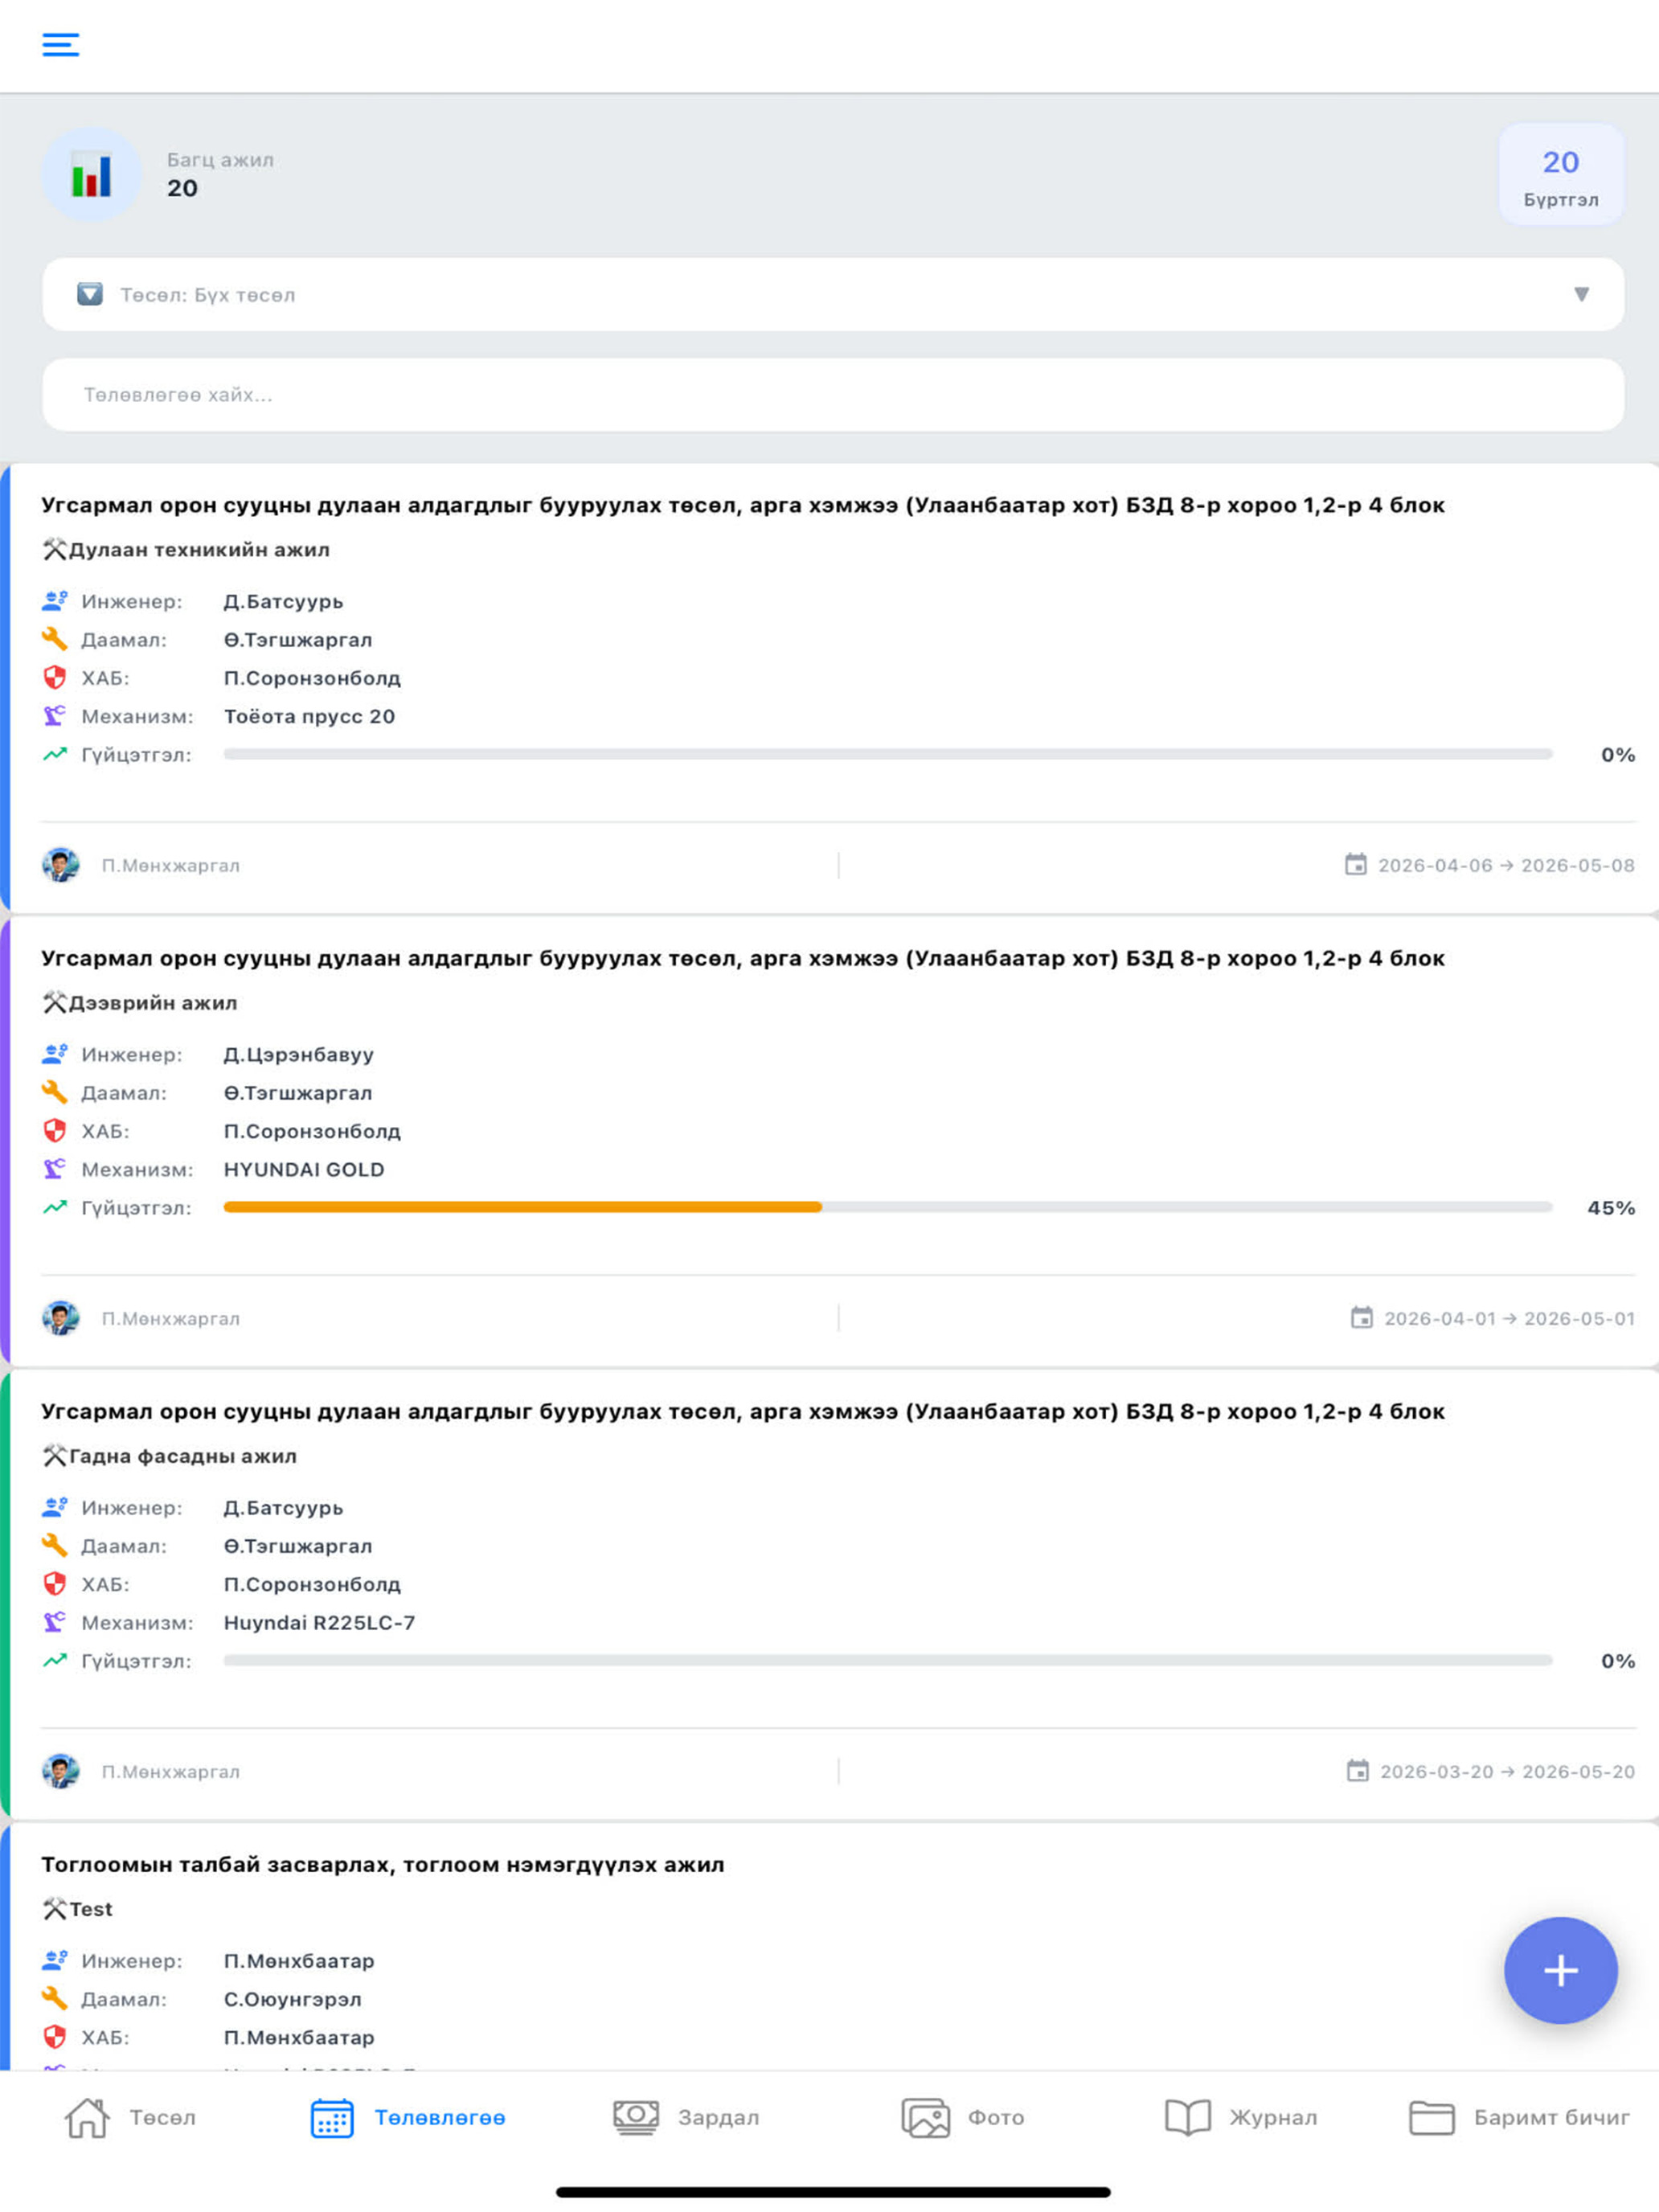Click engineer icon in Дулаан техникийн ажил card
The image size is (1659, 2212).
(54, 601)
